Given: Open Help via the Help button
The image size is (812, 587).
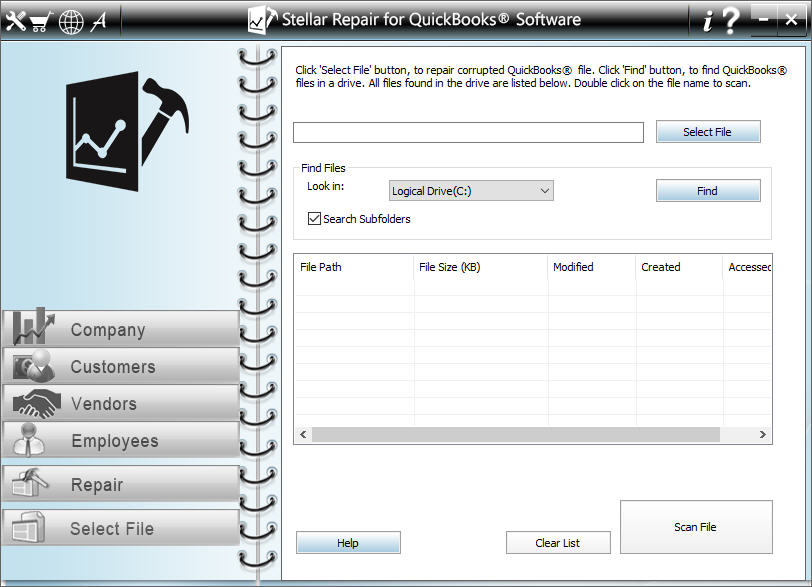Looking at the screenshot, I should click(347, 542).
